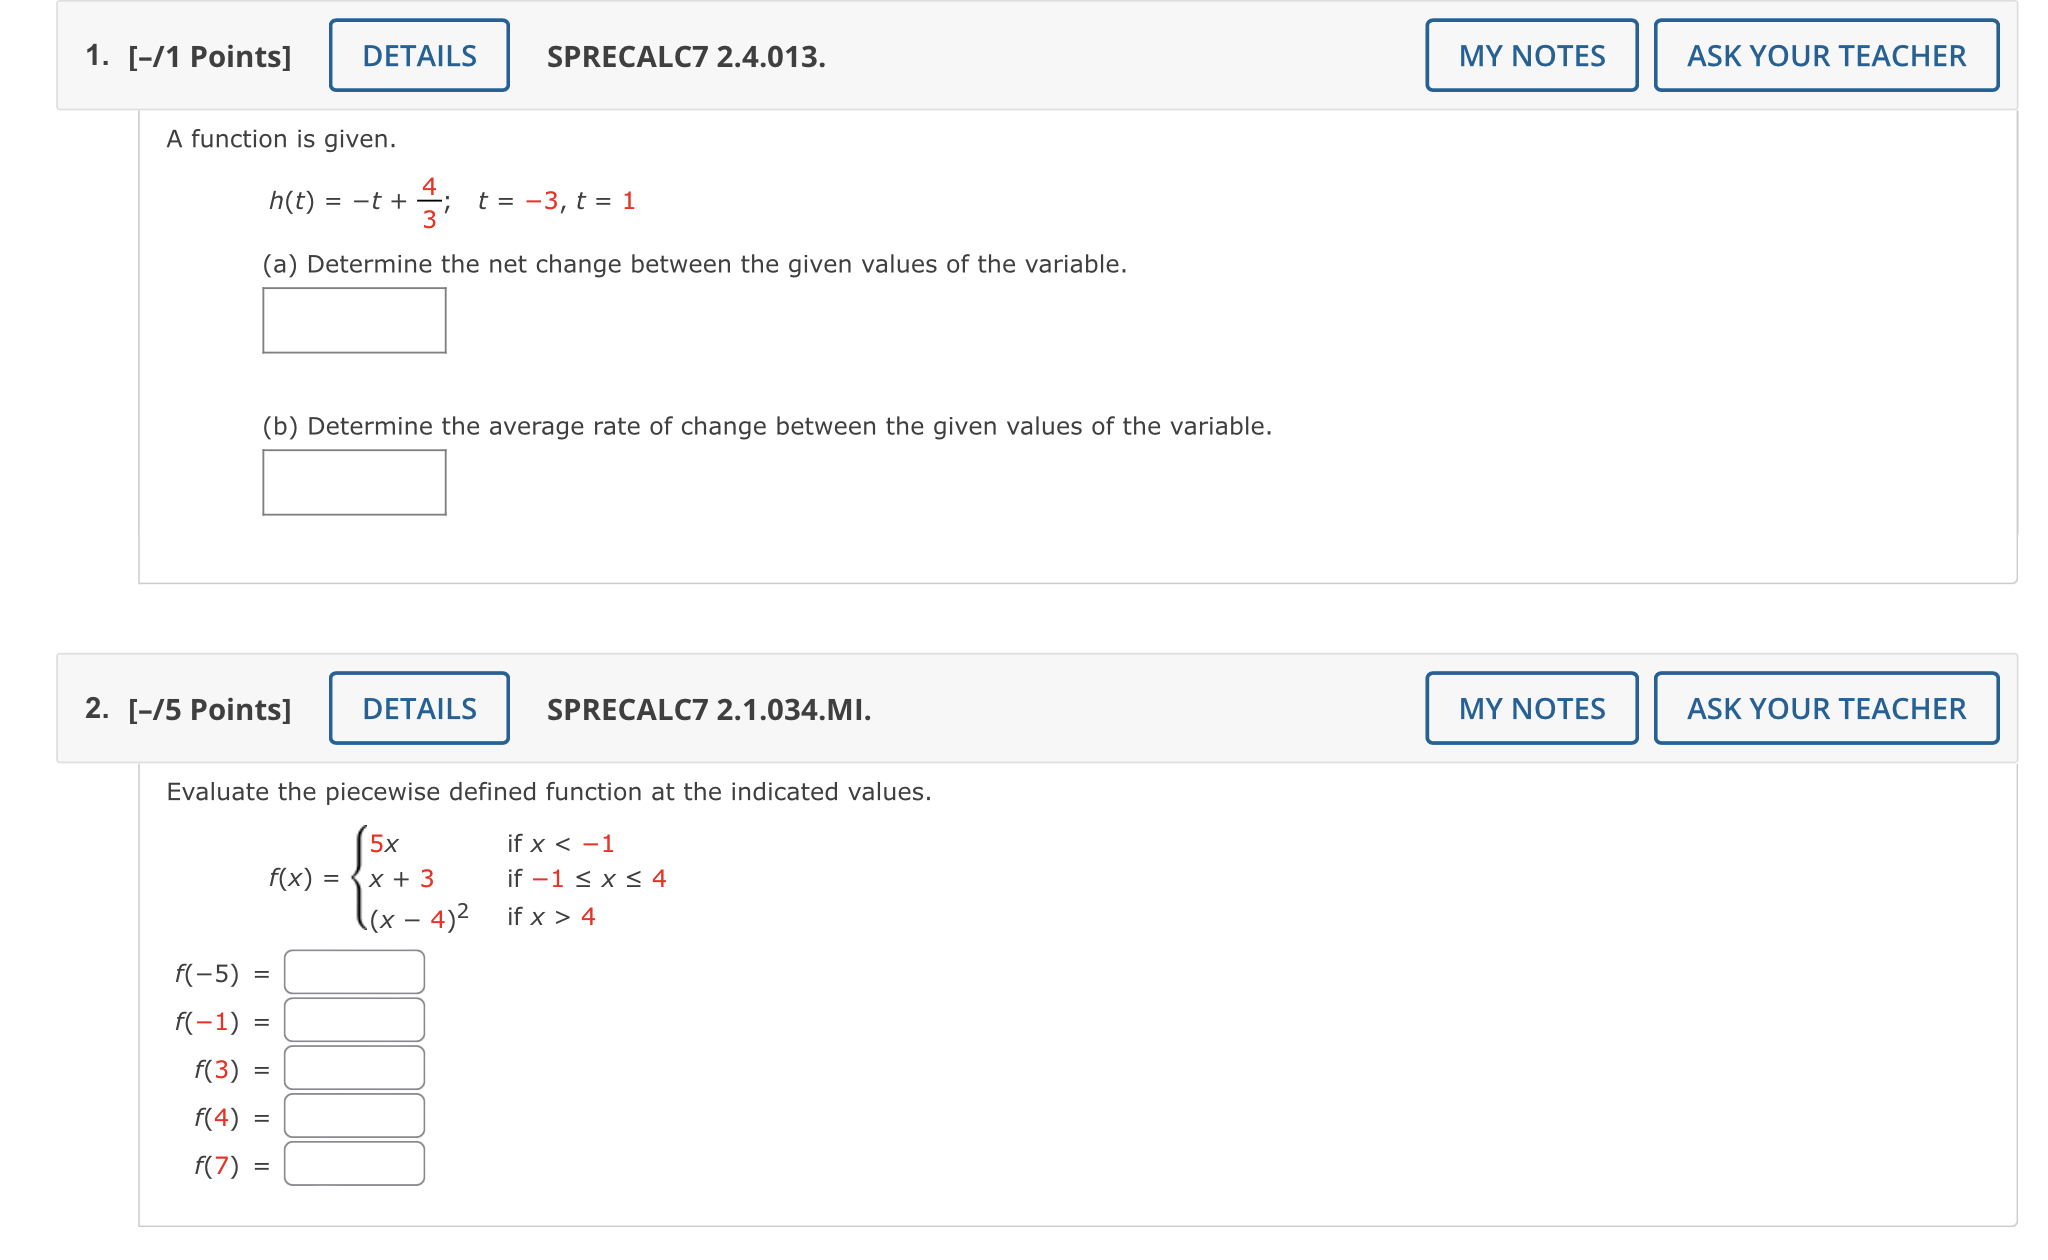The width and height of the screenshot is (2048, 1260).
Task: Click the f(4) answer field
Action: pos(353,1115)
